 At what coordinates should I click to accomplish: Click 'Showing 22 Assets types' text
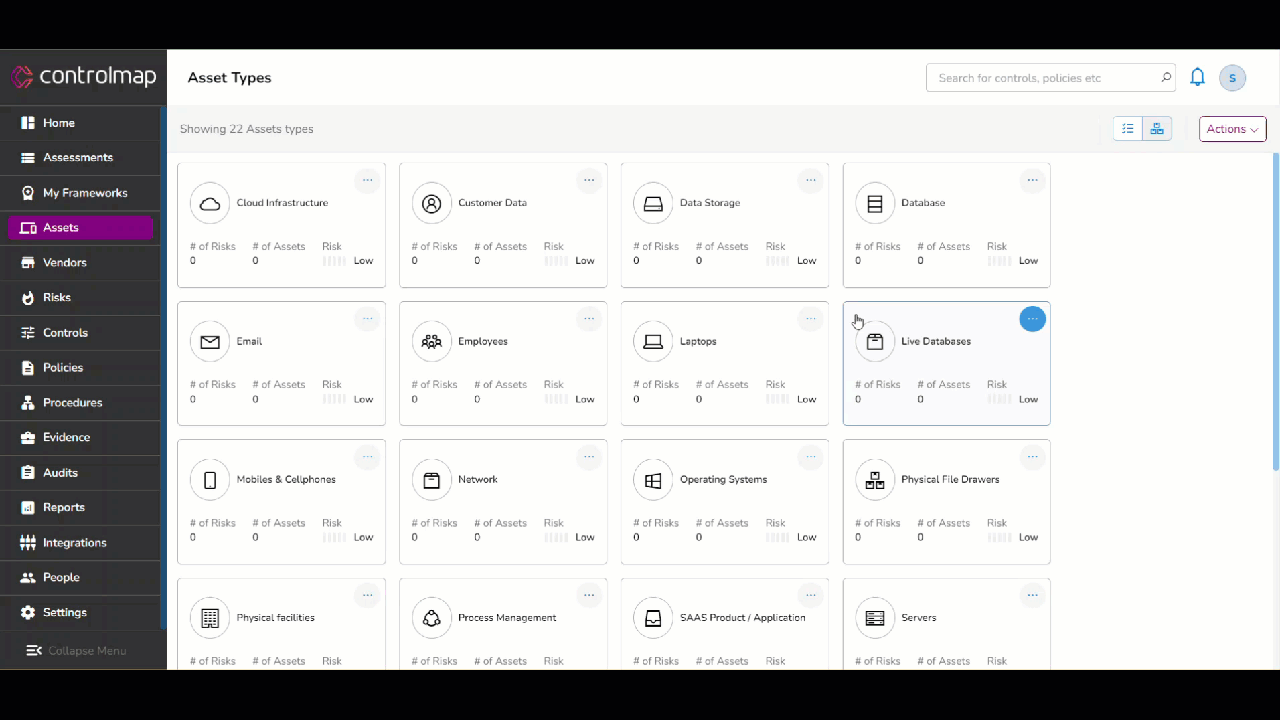[246, 129]
